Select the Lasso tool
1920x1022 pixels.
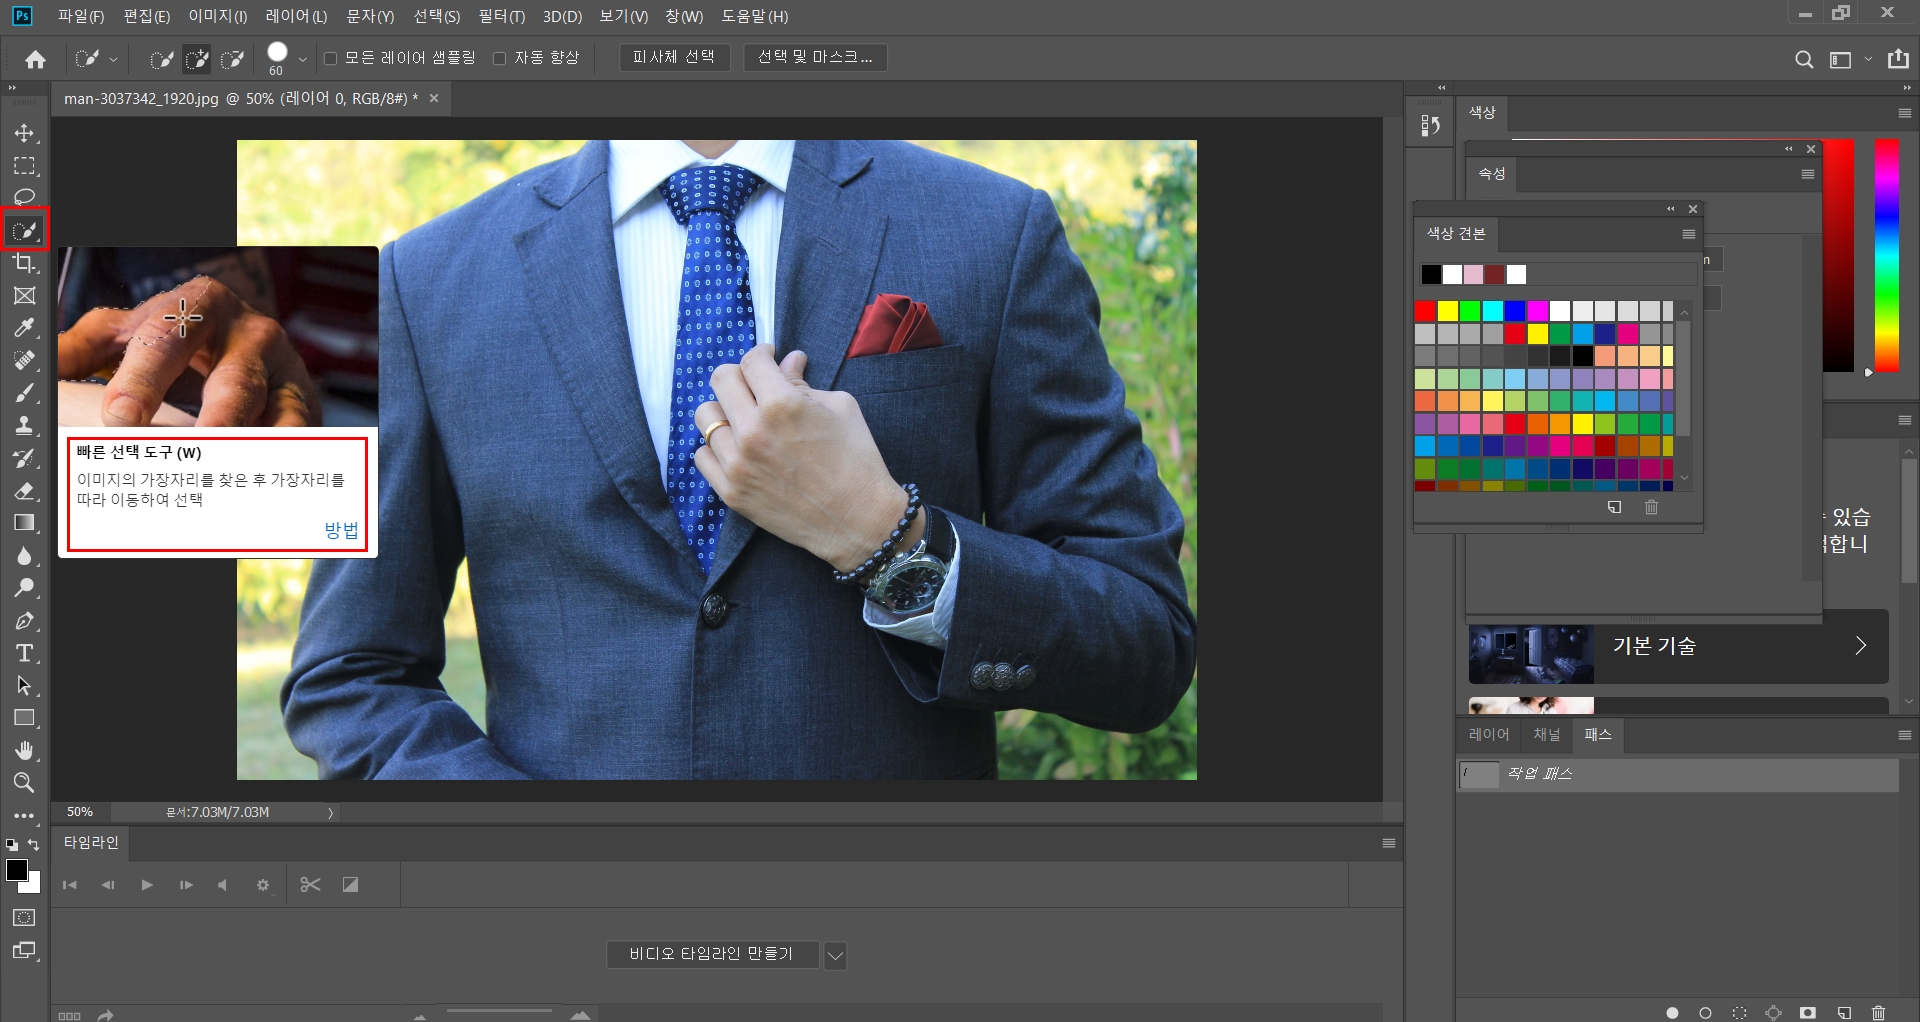coord(24,197)
